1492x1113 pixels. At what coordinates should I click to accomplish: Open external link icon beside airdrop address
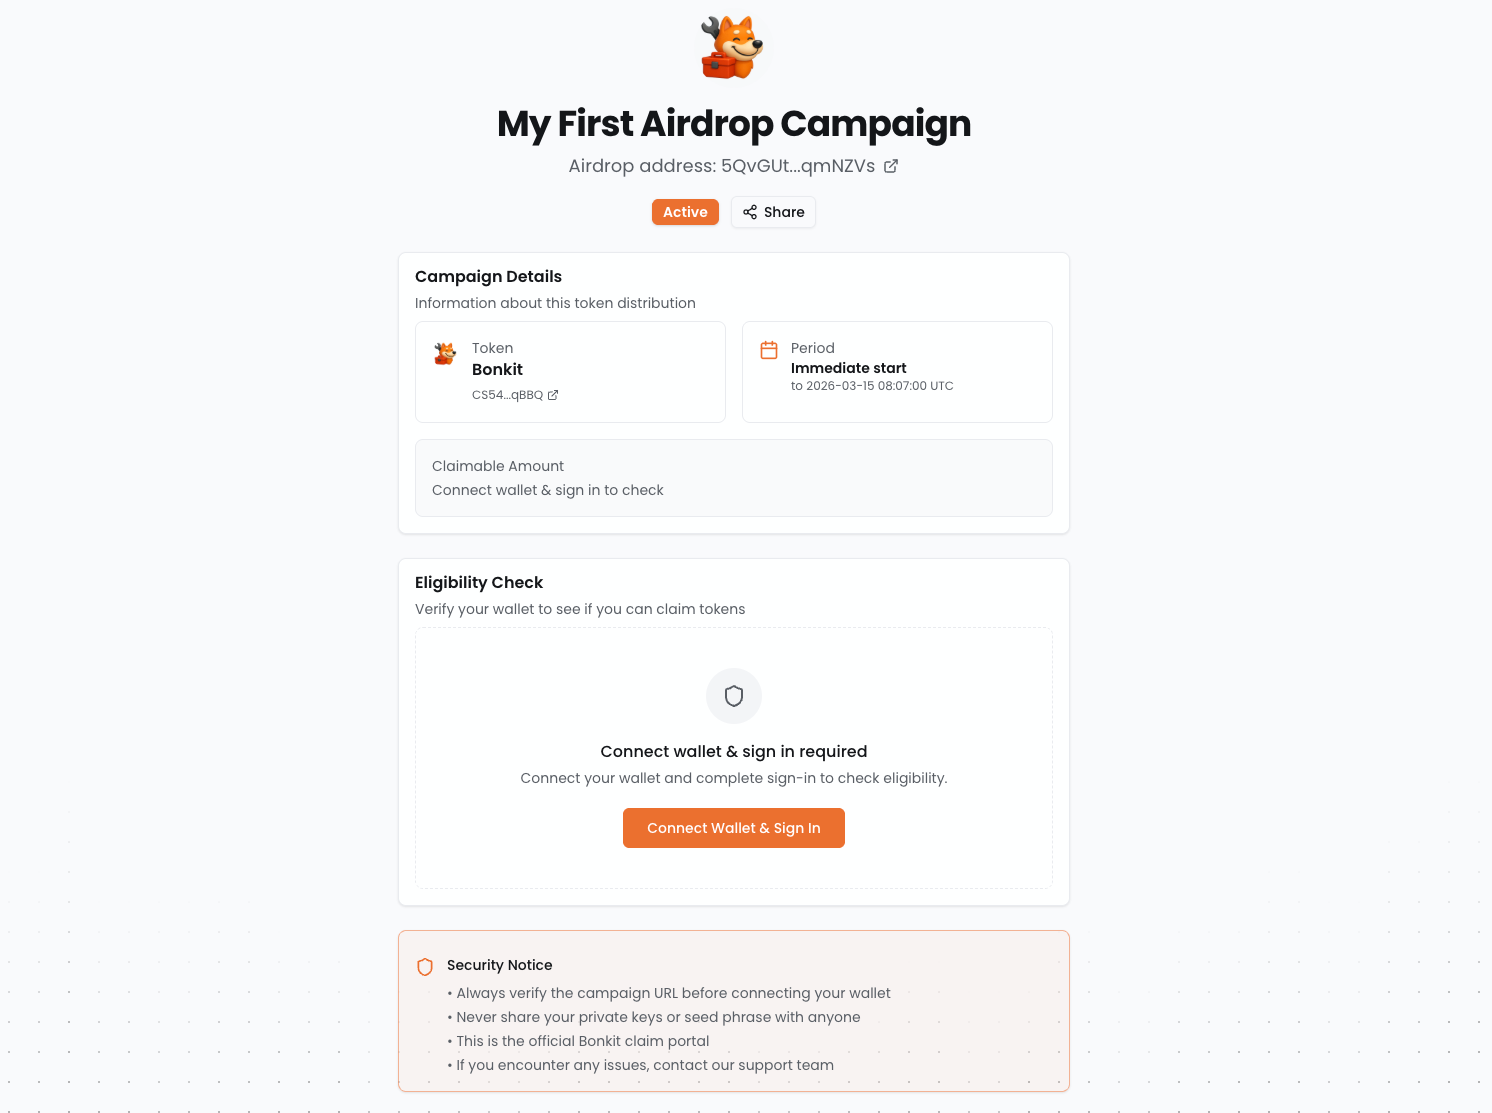coord(891,166)
